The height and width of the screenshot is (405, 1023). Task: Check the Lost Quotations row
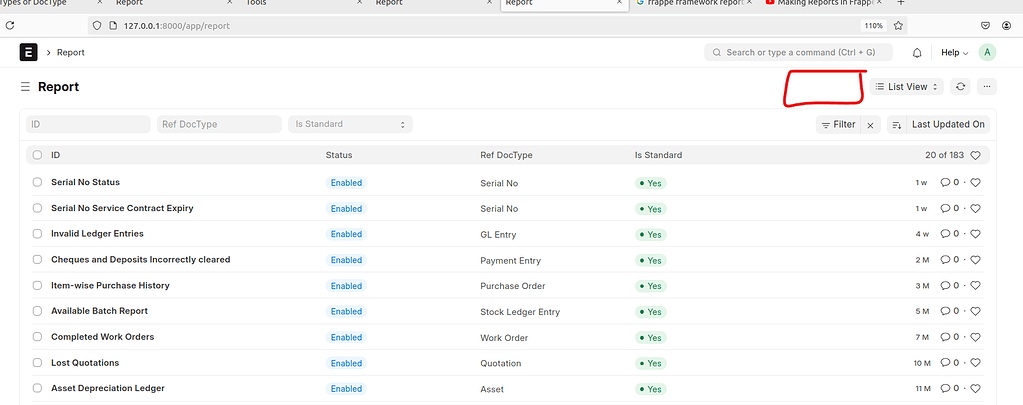click(x=37, y=363)
